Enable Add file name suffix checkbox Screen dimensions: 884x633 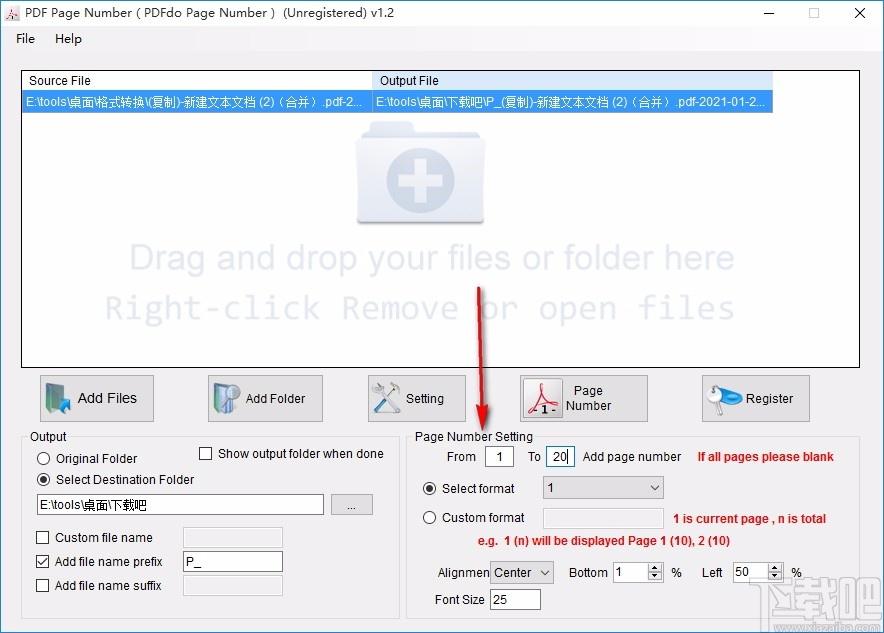click(42, 586)
